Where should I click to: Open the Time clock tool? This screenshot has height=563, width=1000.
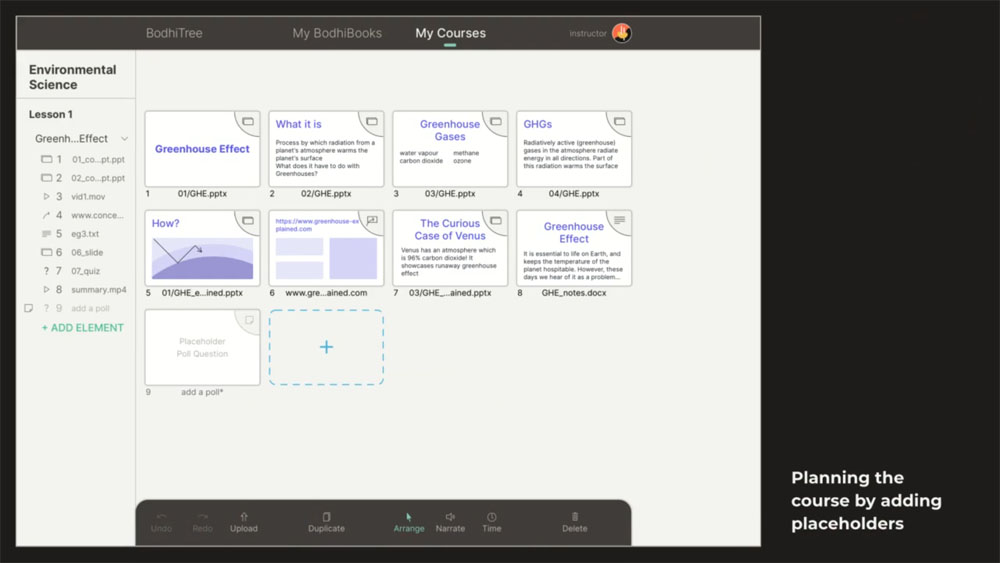[492, 517]
